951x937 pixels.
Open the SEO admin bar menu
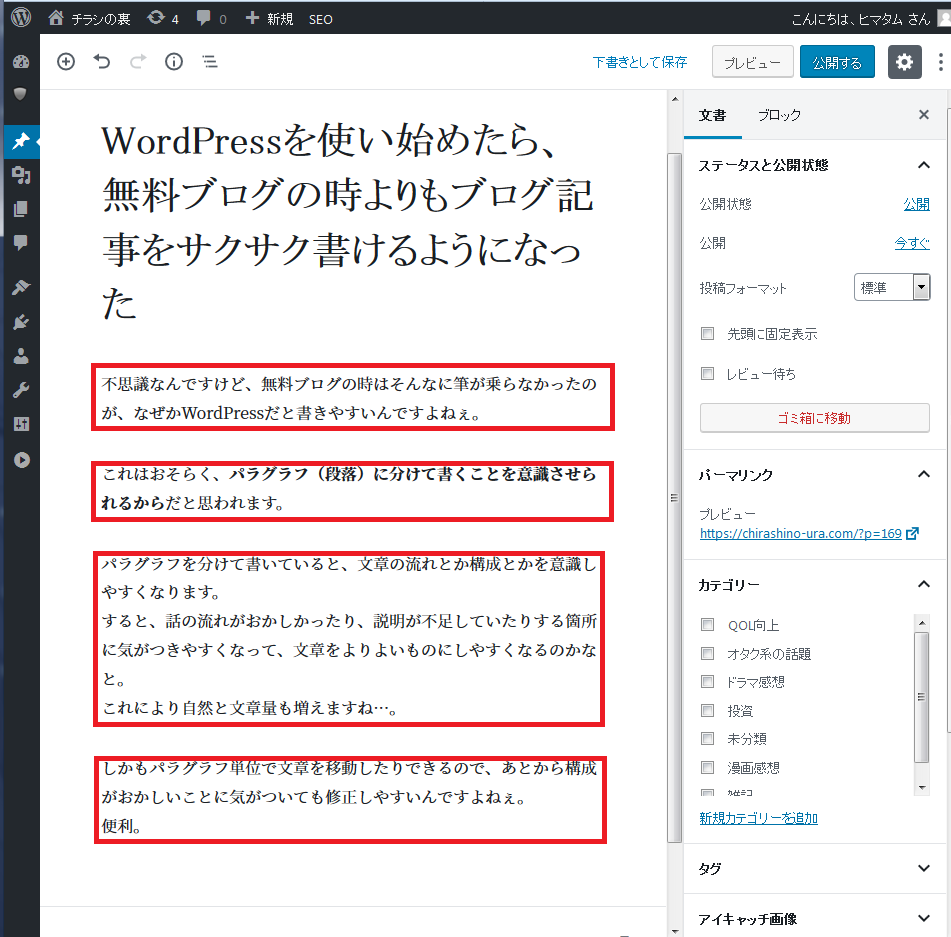point(320,19)
